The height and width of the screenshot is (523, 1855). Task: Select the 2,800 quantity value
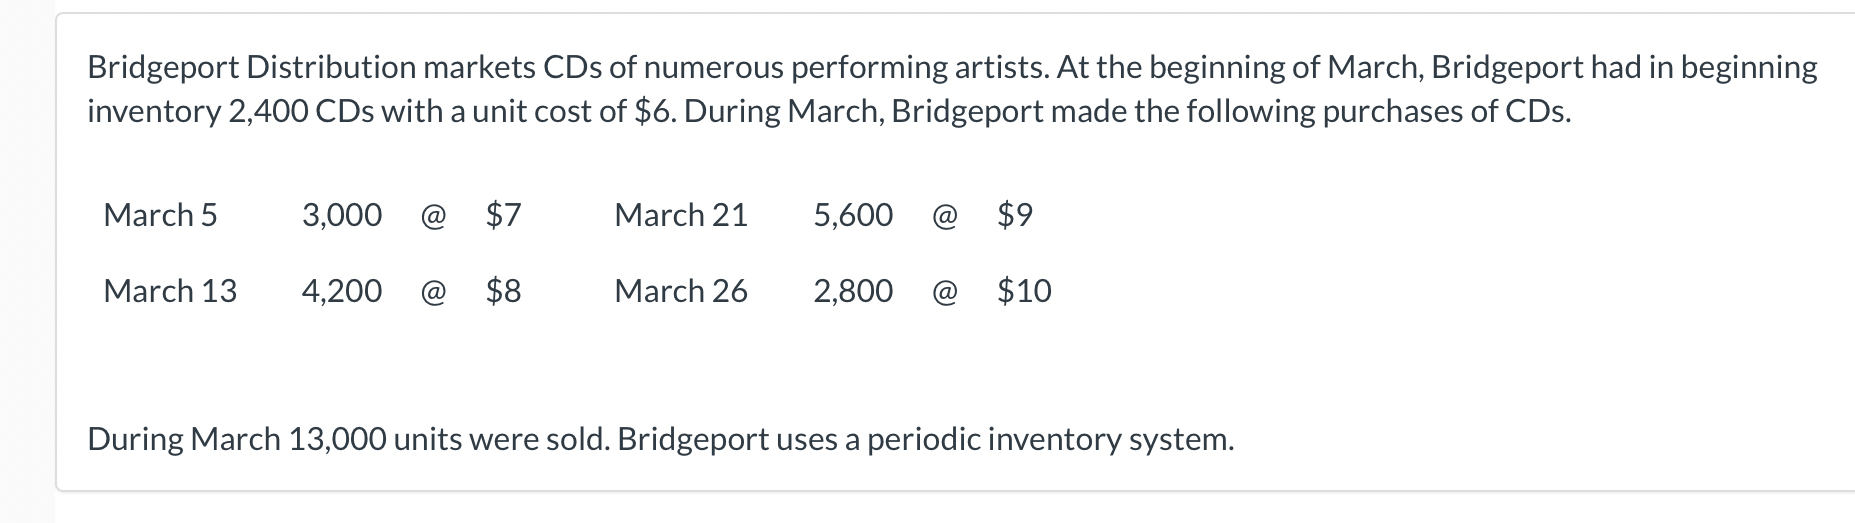click(x=853, y=291)
